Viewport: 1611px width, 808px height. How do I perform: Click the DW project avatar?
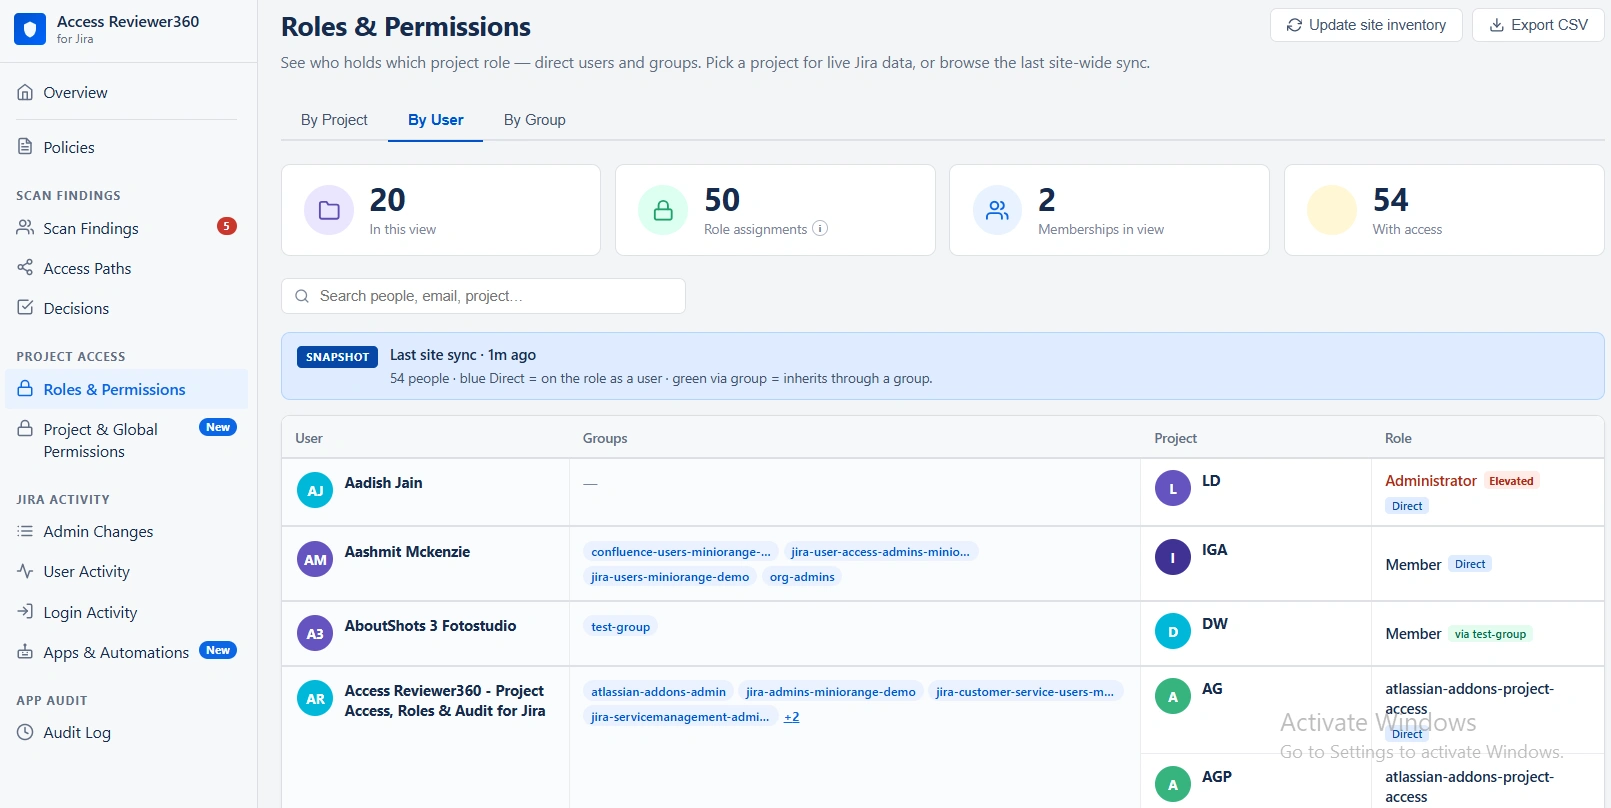[x=1173, y=631]
